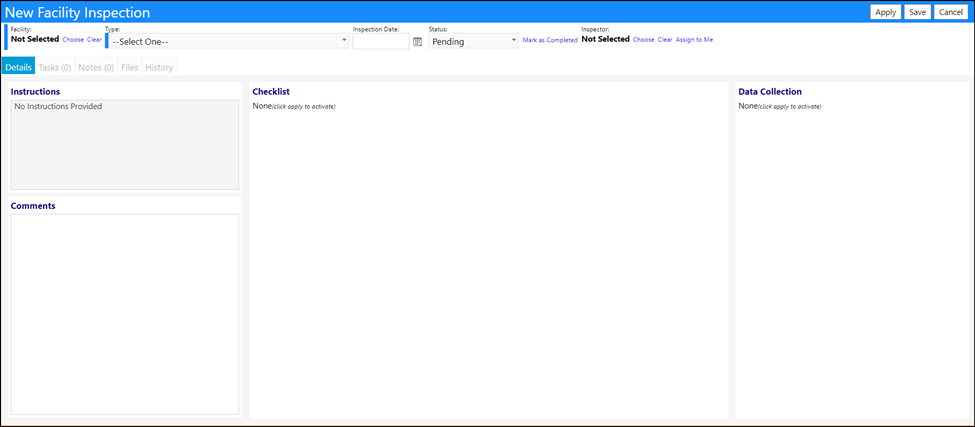The height and width of the screenshot is (427, 975).
Task: Open the Type '--Select One--' dropdown
Action: [228, 41]
